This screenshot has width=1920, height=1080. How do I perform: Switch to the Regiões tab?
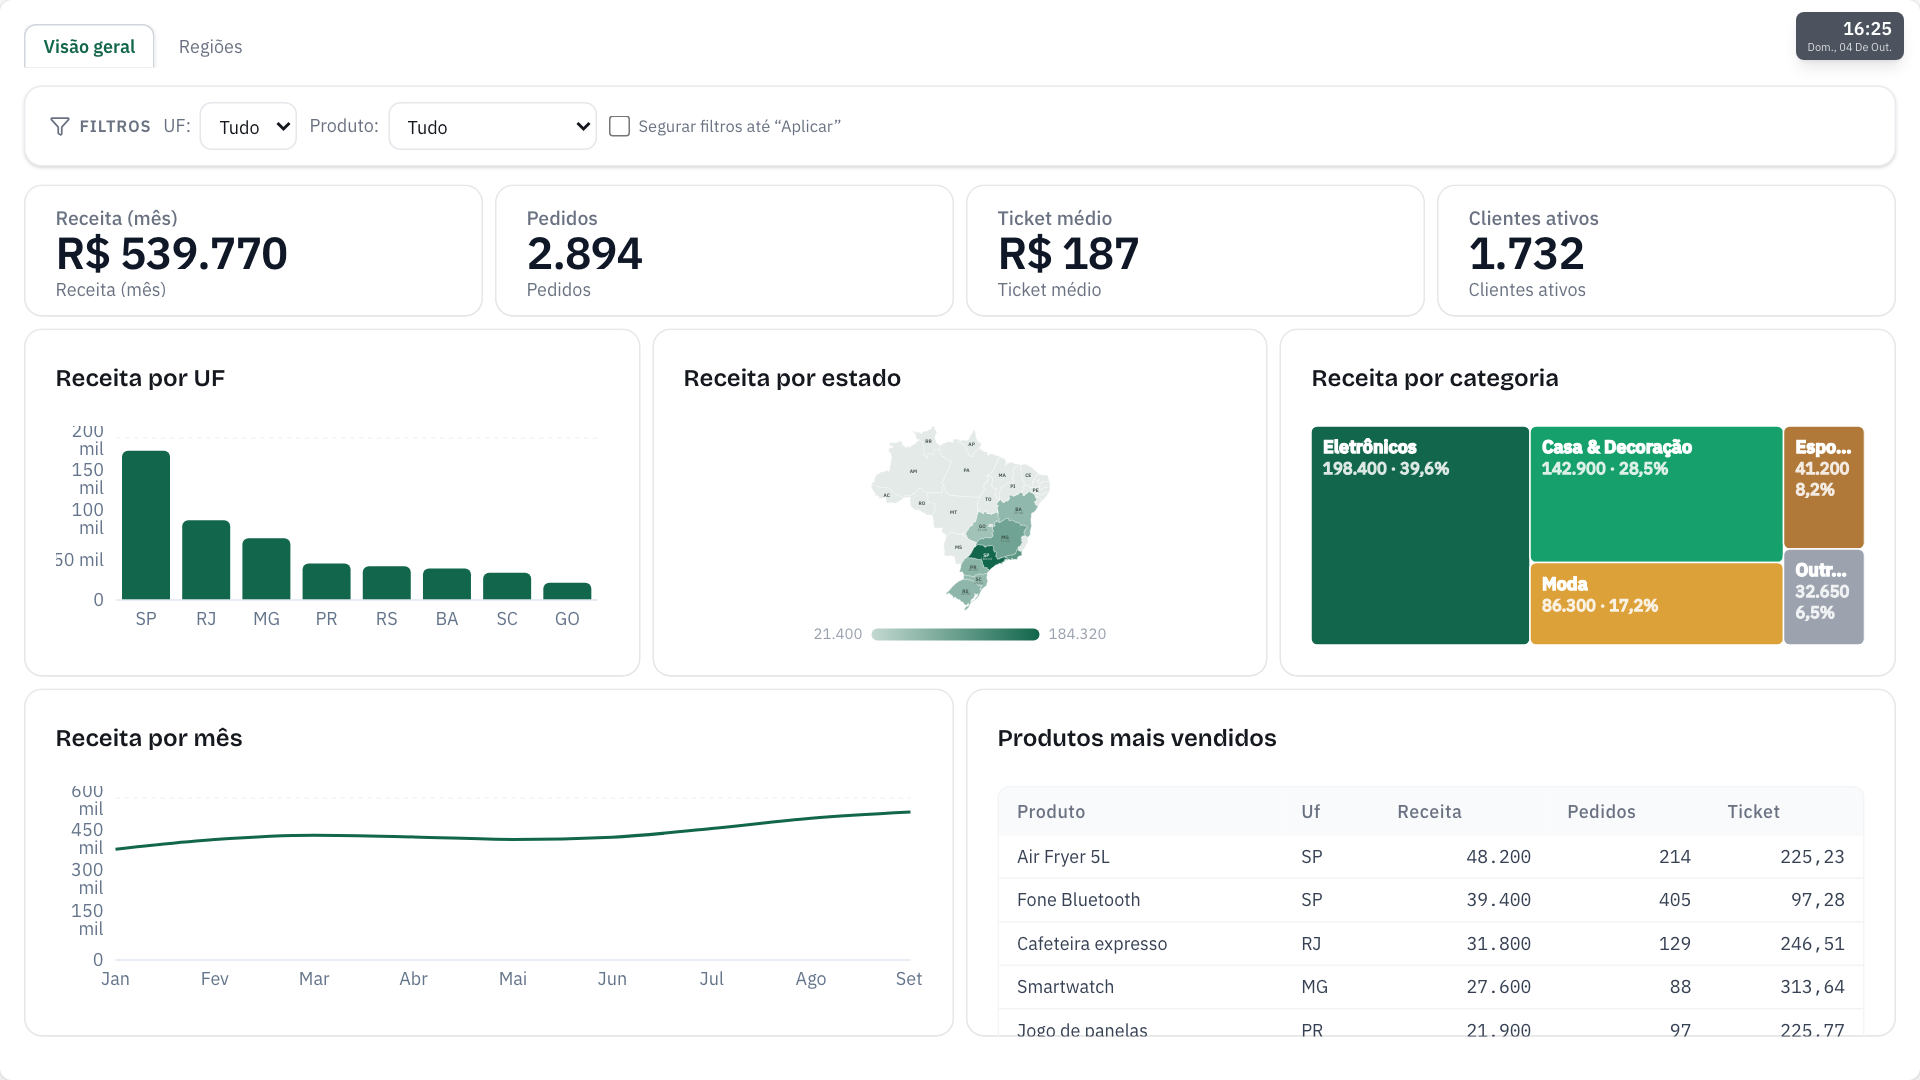point(210,46)
